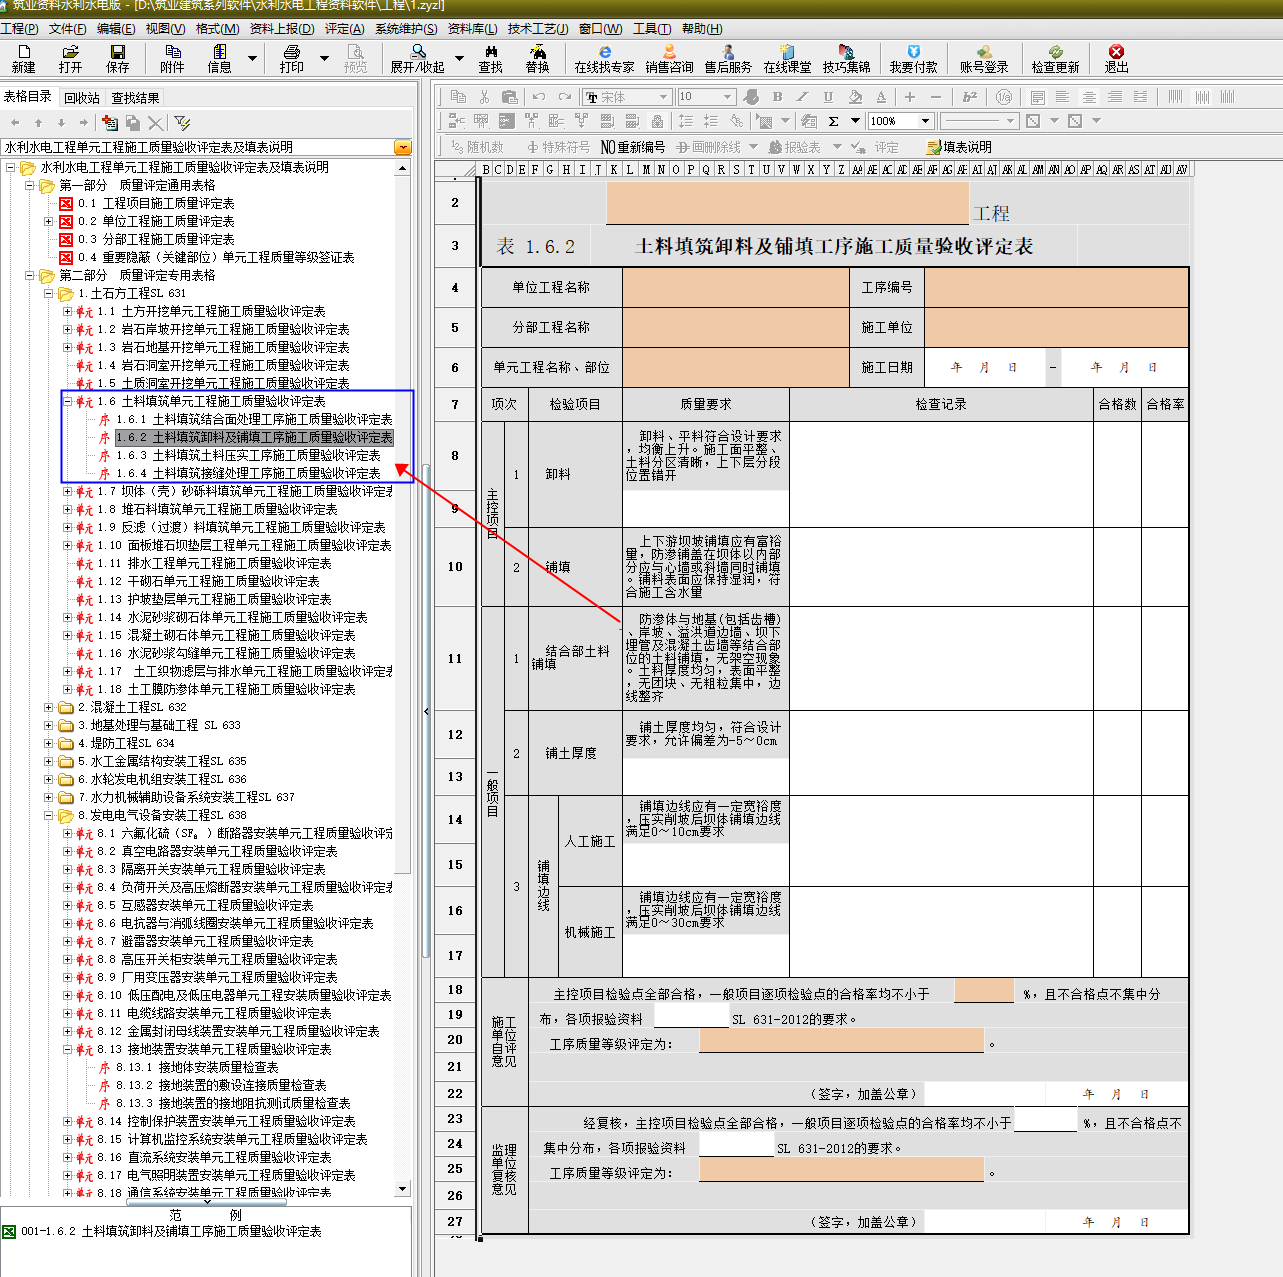Click the 打印 print icon
This screenshot has height=1277, width=1283.
point(292,59)
